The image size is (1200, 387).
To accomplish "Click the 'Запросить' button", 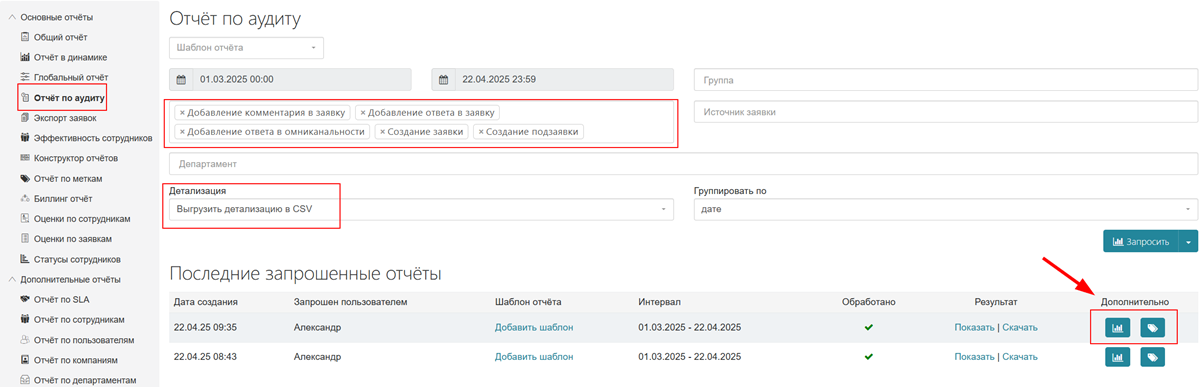I will tap(1141, 241).
